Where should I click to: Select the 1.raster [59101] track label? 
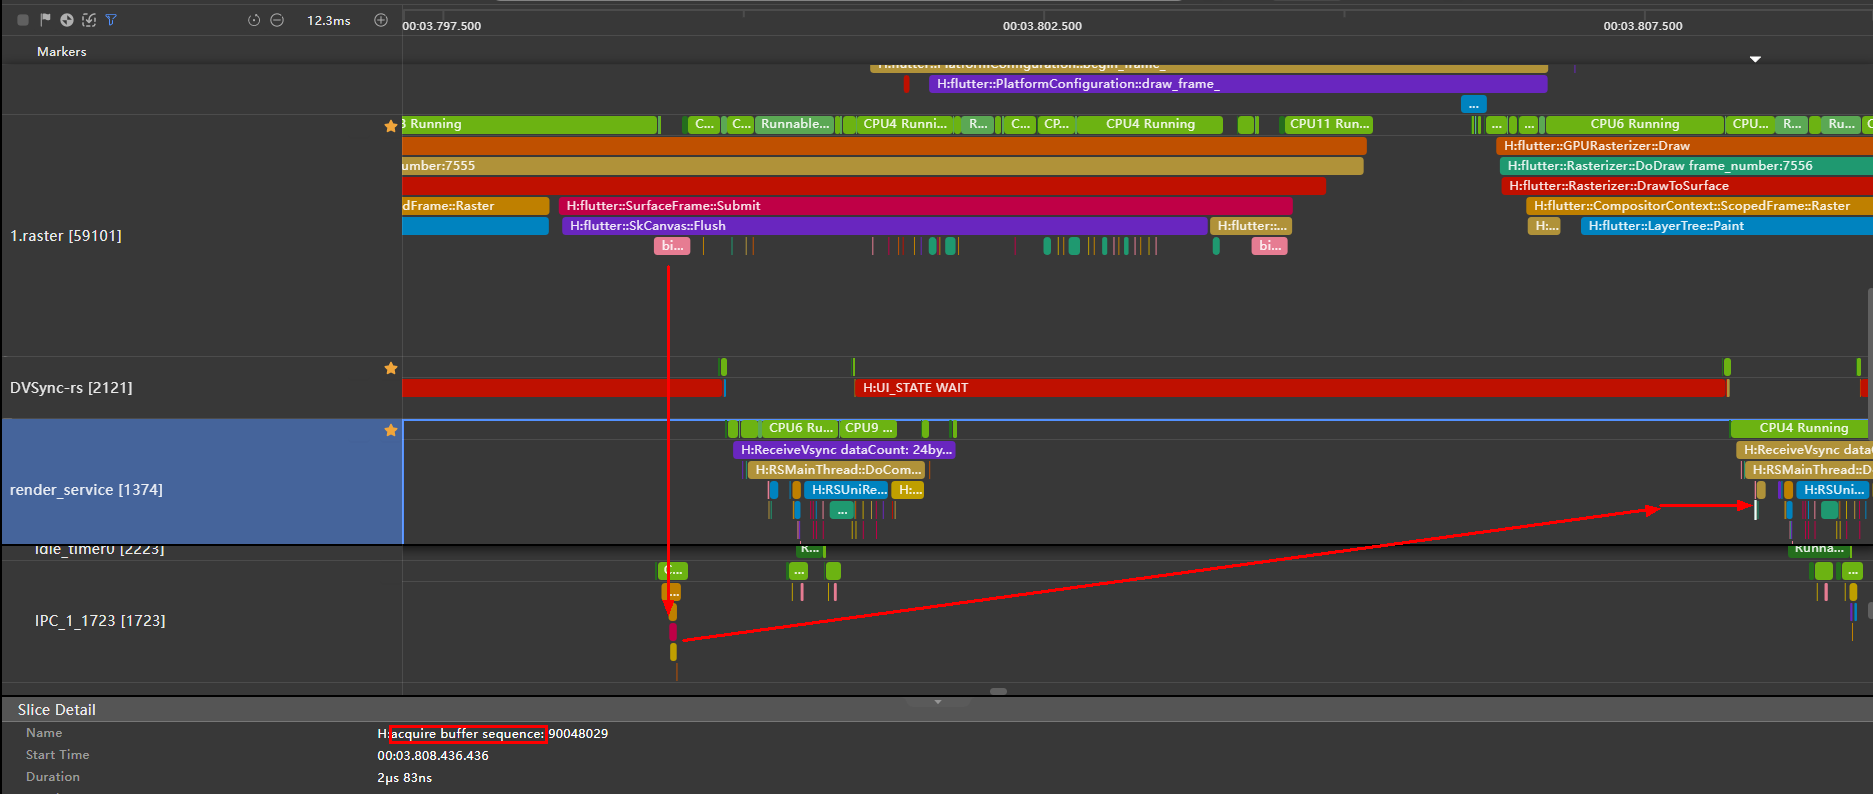pyautogui.click(x=66, y=236)
